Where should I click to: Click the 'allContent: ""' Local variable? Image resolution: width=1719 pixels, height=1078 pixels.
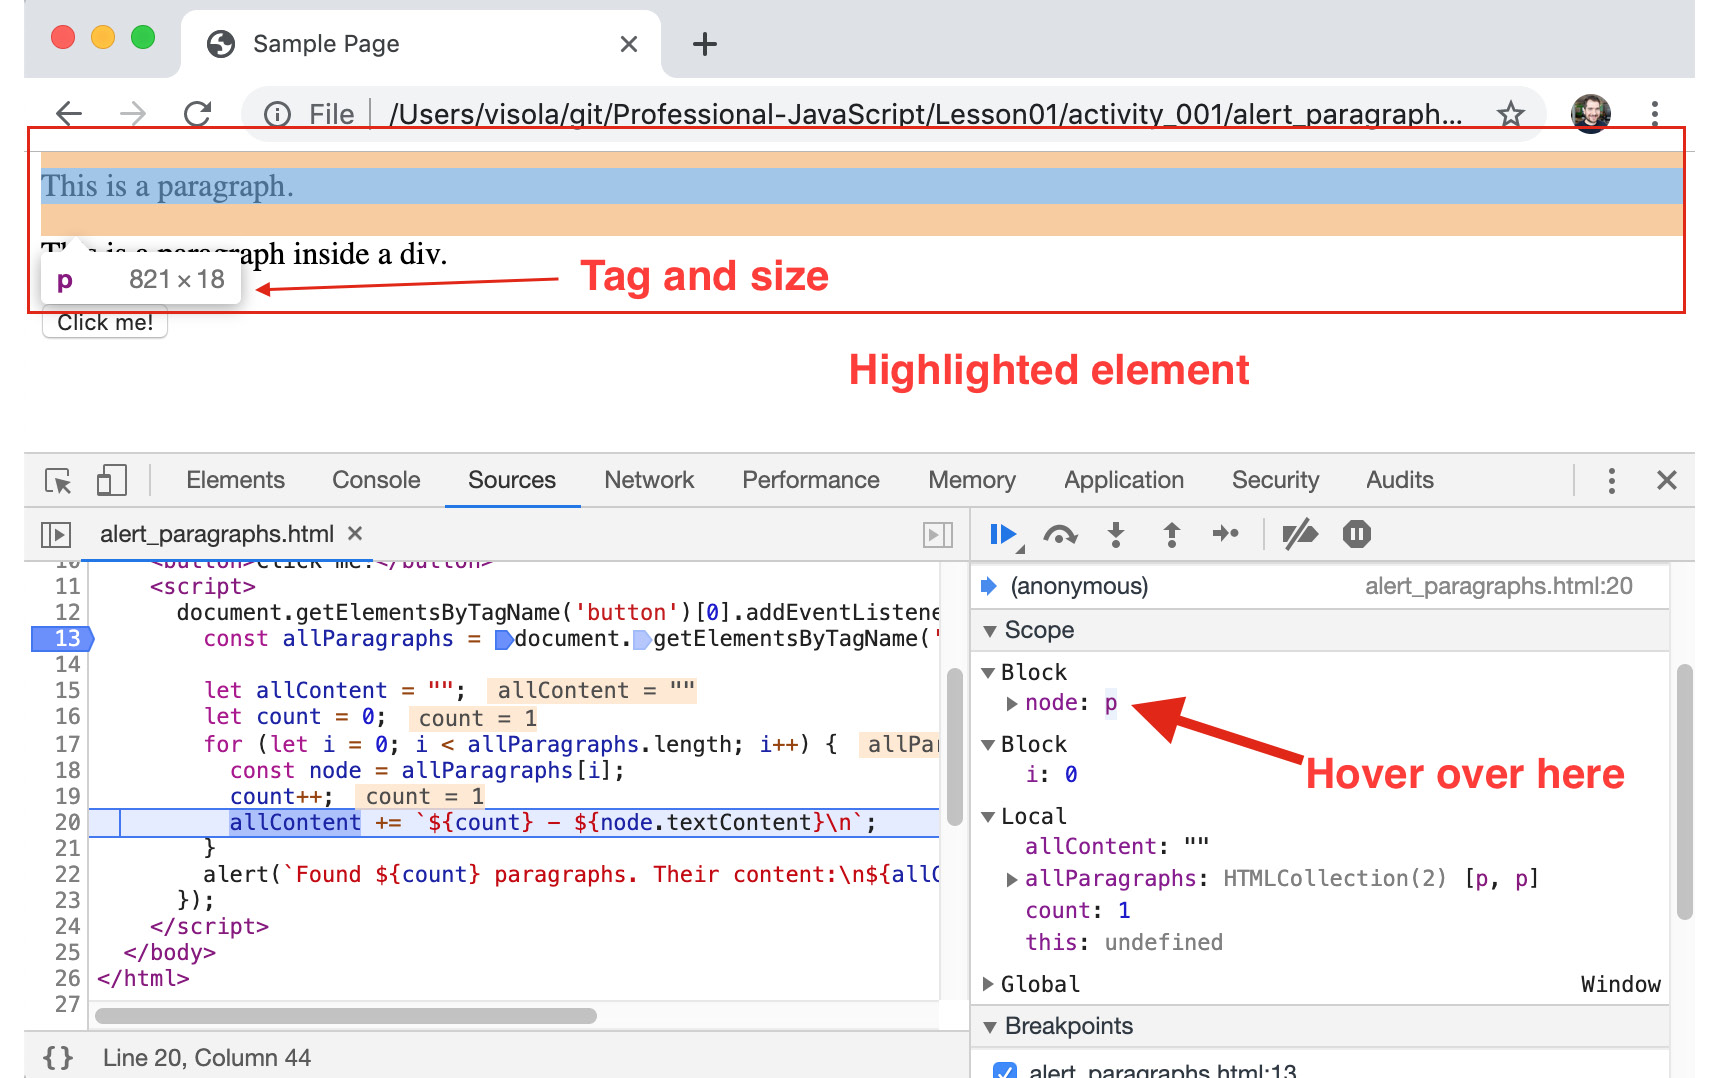pos(1117,847)
